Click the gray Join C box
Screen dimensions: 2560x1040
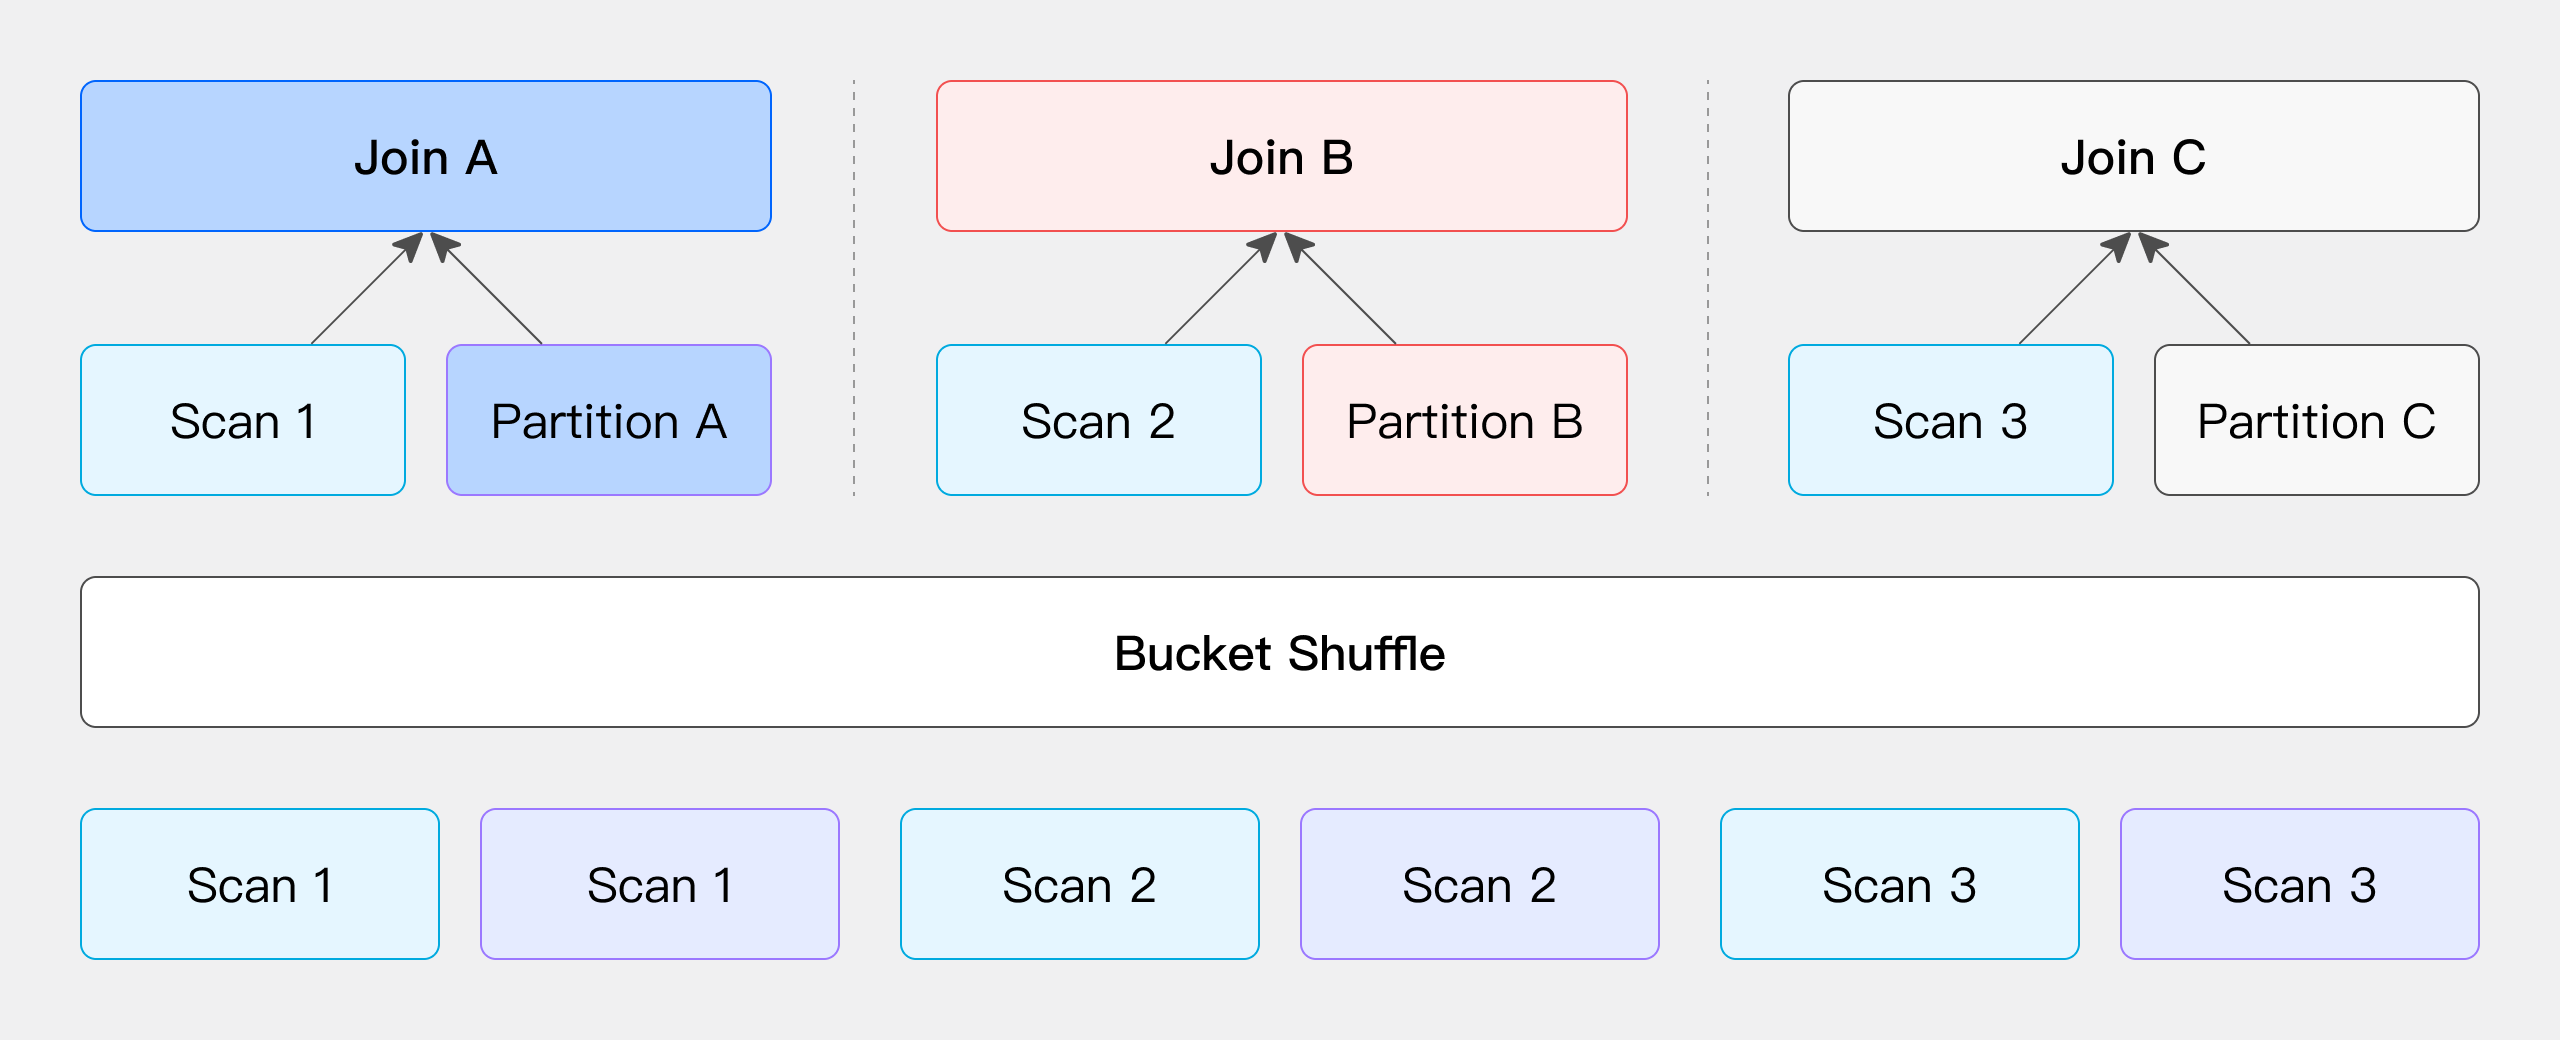2133,156
